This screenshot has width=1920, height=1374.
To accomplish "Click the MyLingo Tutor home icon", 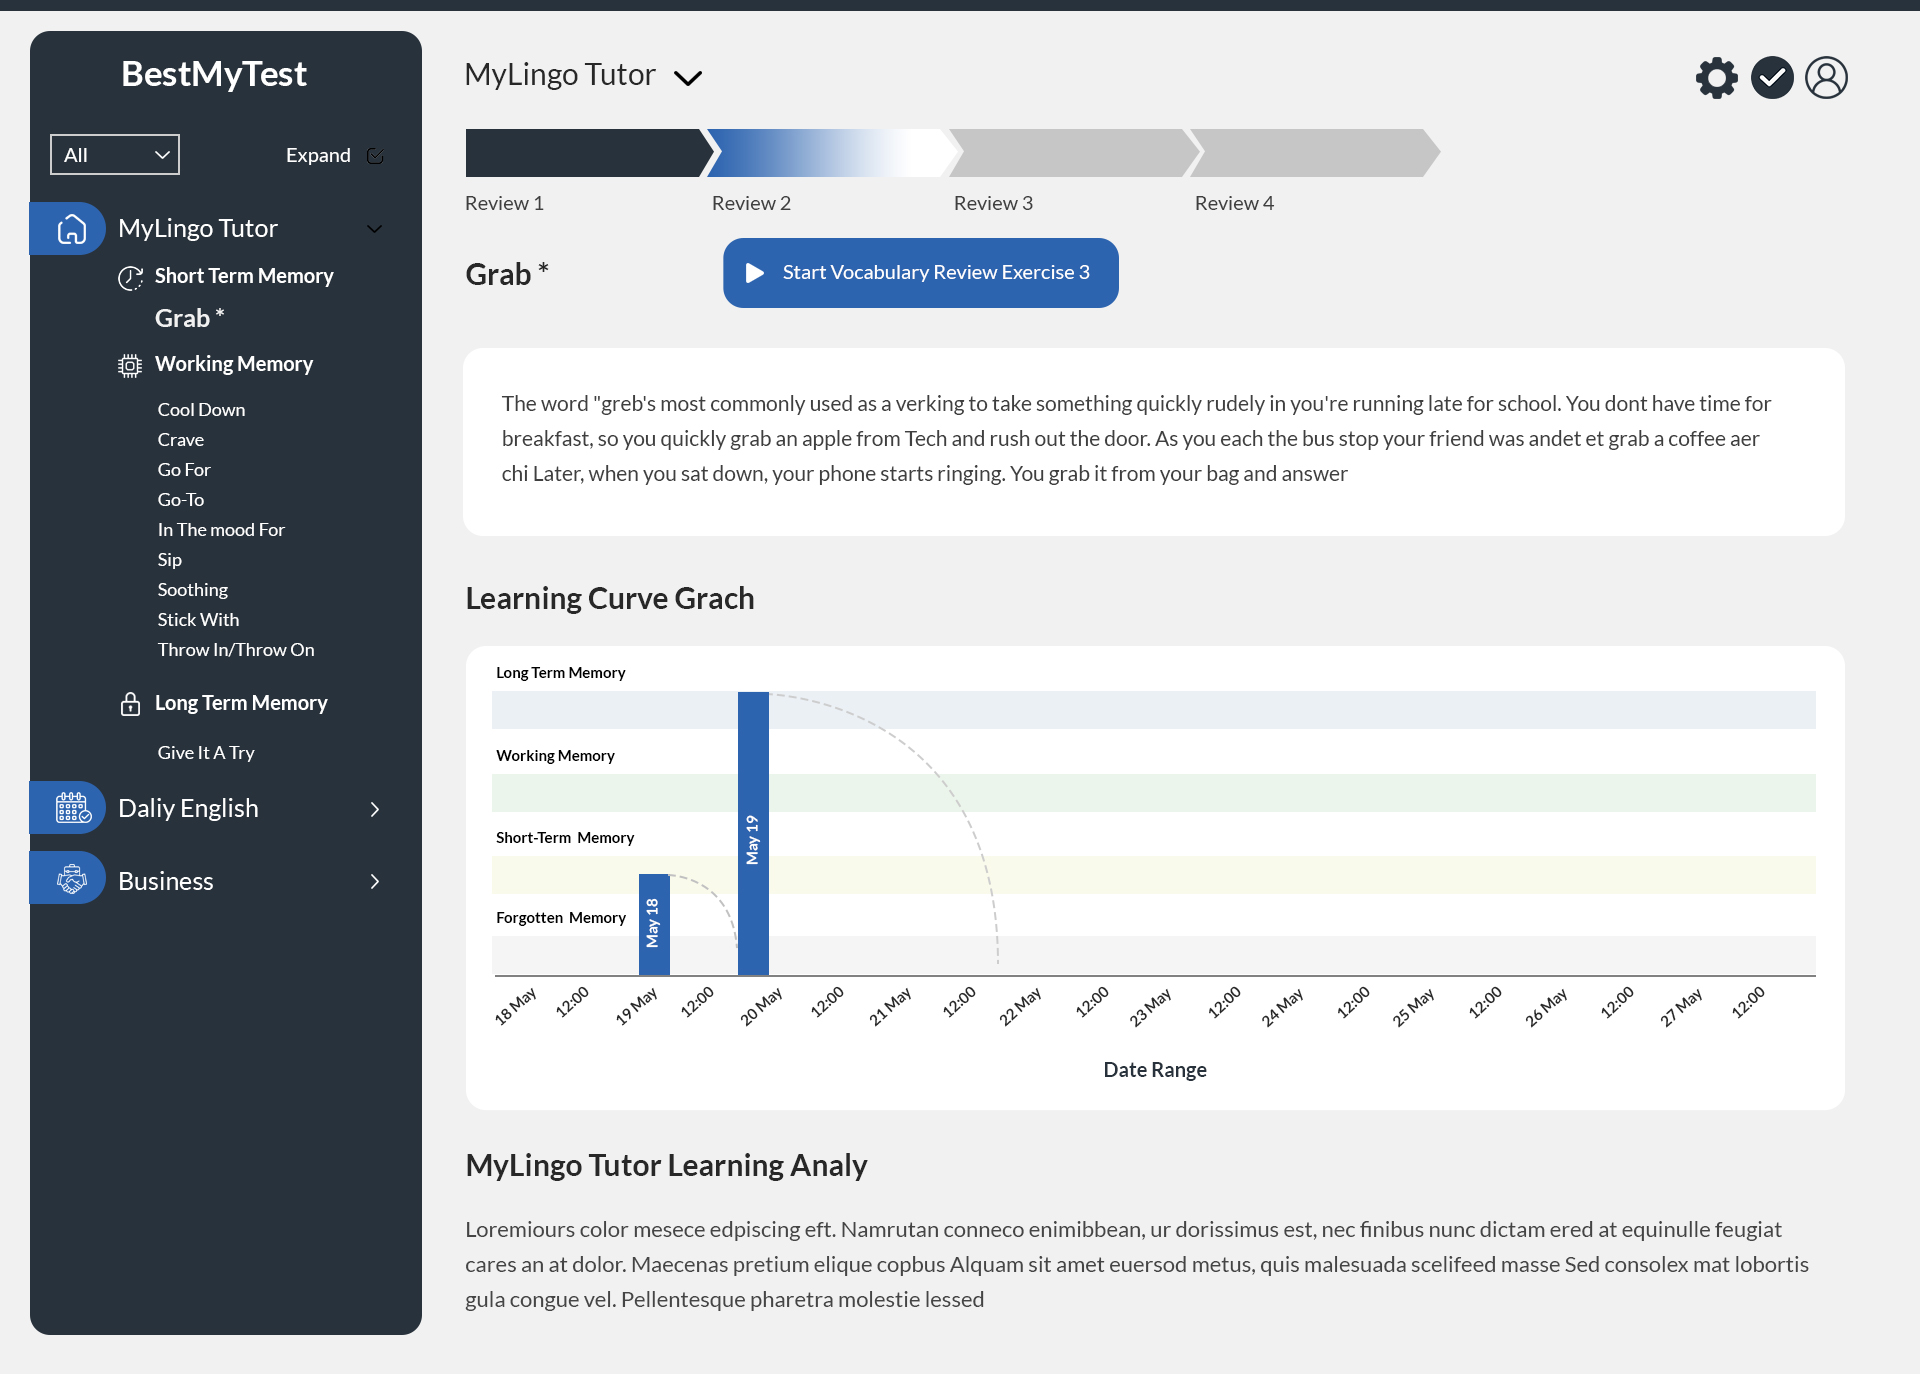I will point(71,229).
